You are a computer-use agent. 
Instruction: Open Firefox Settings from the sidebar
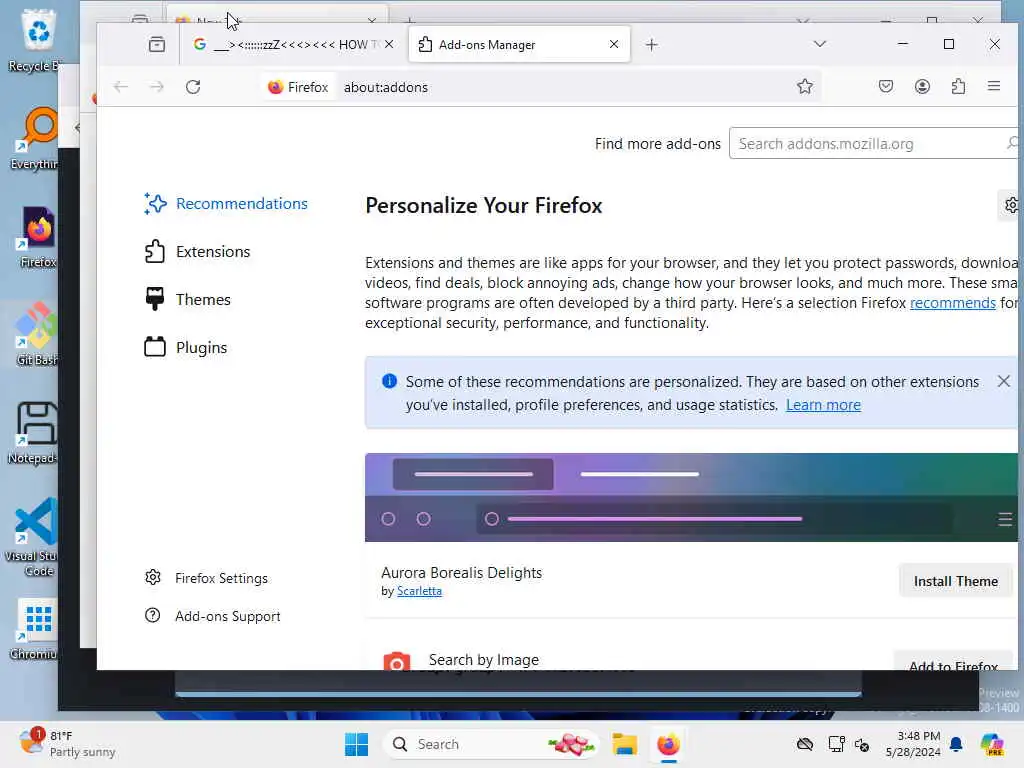206,578
